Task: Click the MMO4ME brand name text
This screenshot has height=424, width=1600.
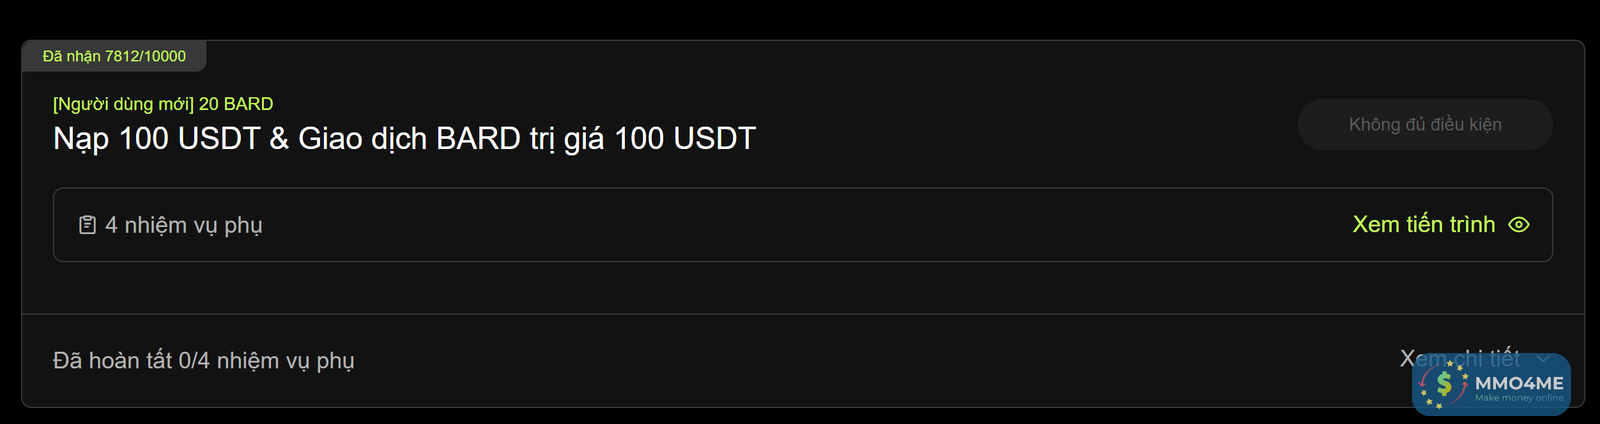Action: [x=1519, y=383]
